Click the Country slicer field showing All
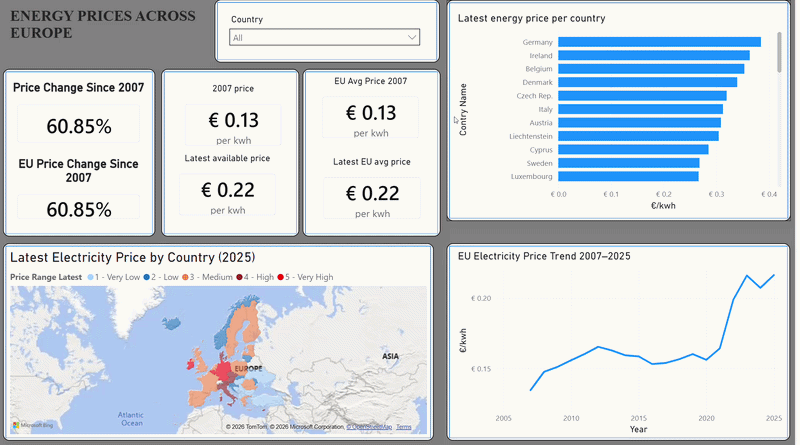Viewport: 800px width, 445px height. [x=324, y=37]
